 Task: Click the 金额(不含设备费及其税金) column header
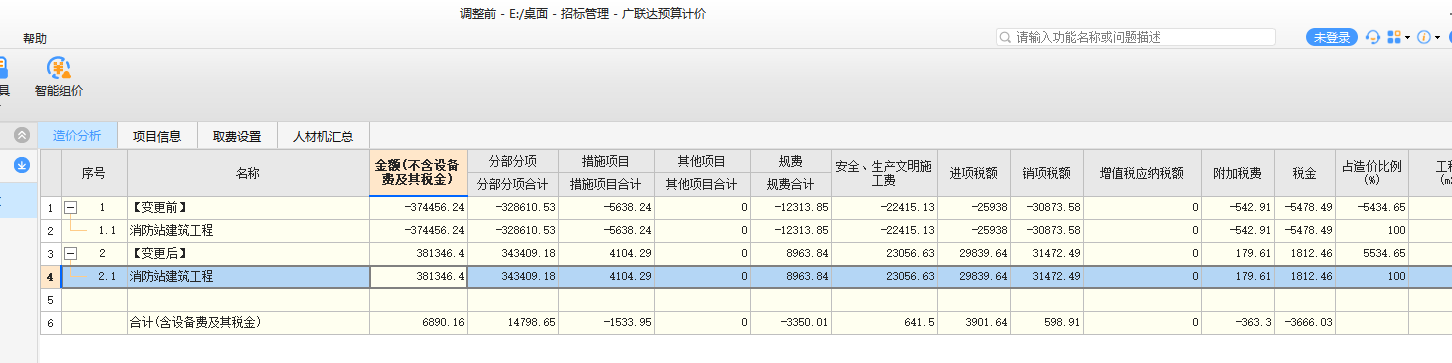(418, 173)
